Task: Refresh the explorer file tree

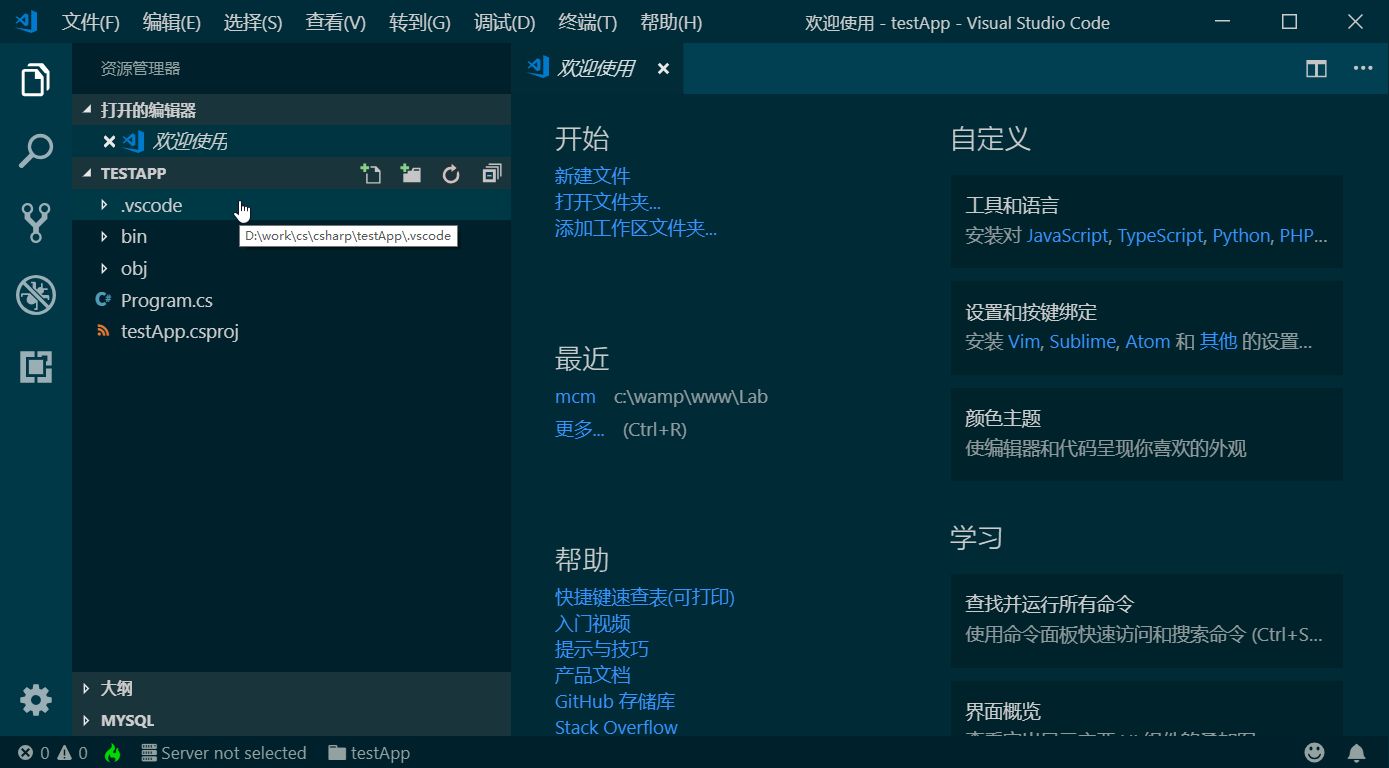Action: coord(451,174)
